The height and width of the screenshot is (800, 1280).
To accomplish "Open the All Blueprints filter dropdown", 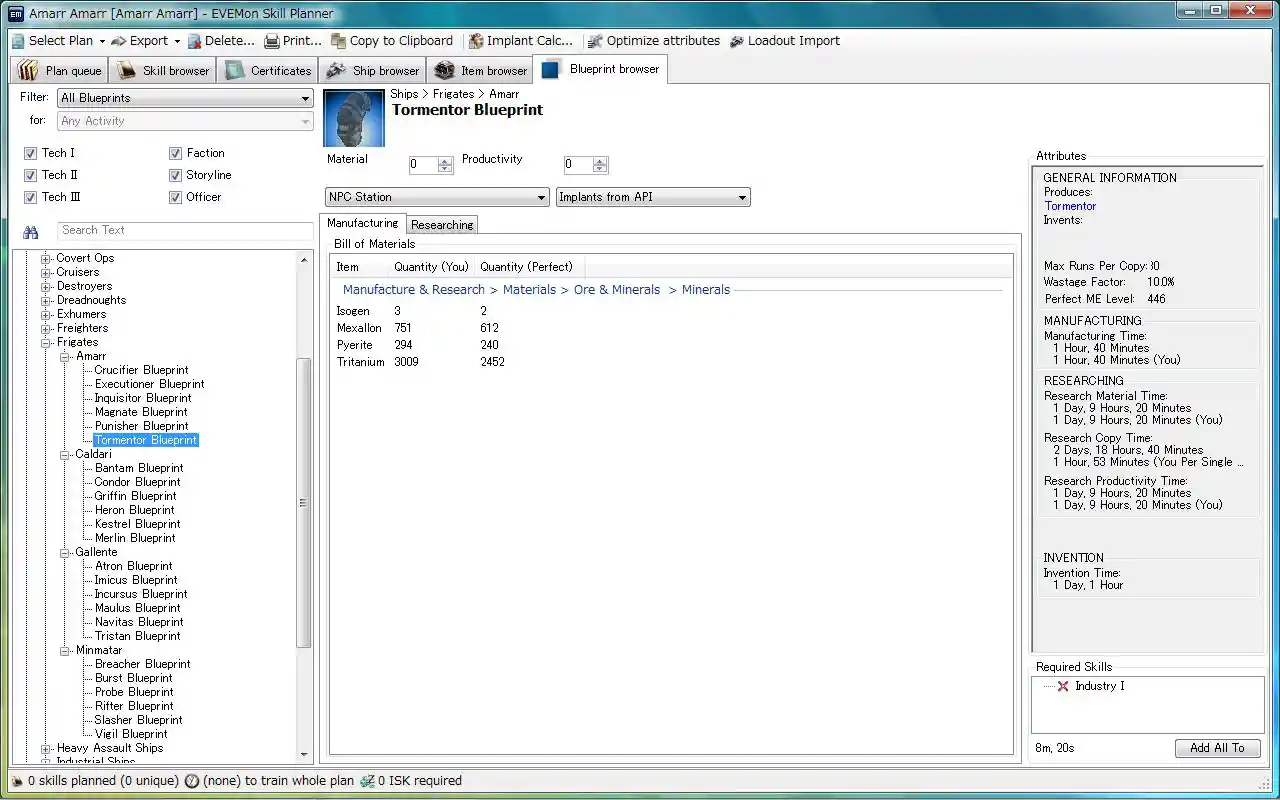I will point(185,98).
